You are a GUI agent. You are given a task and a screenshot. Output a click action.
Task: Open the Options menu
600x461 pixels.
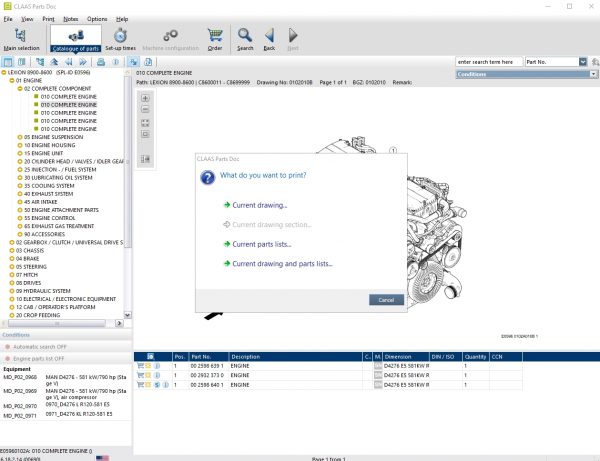(97, 19)
